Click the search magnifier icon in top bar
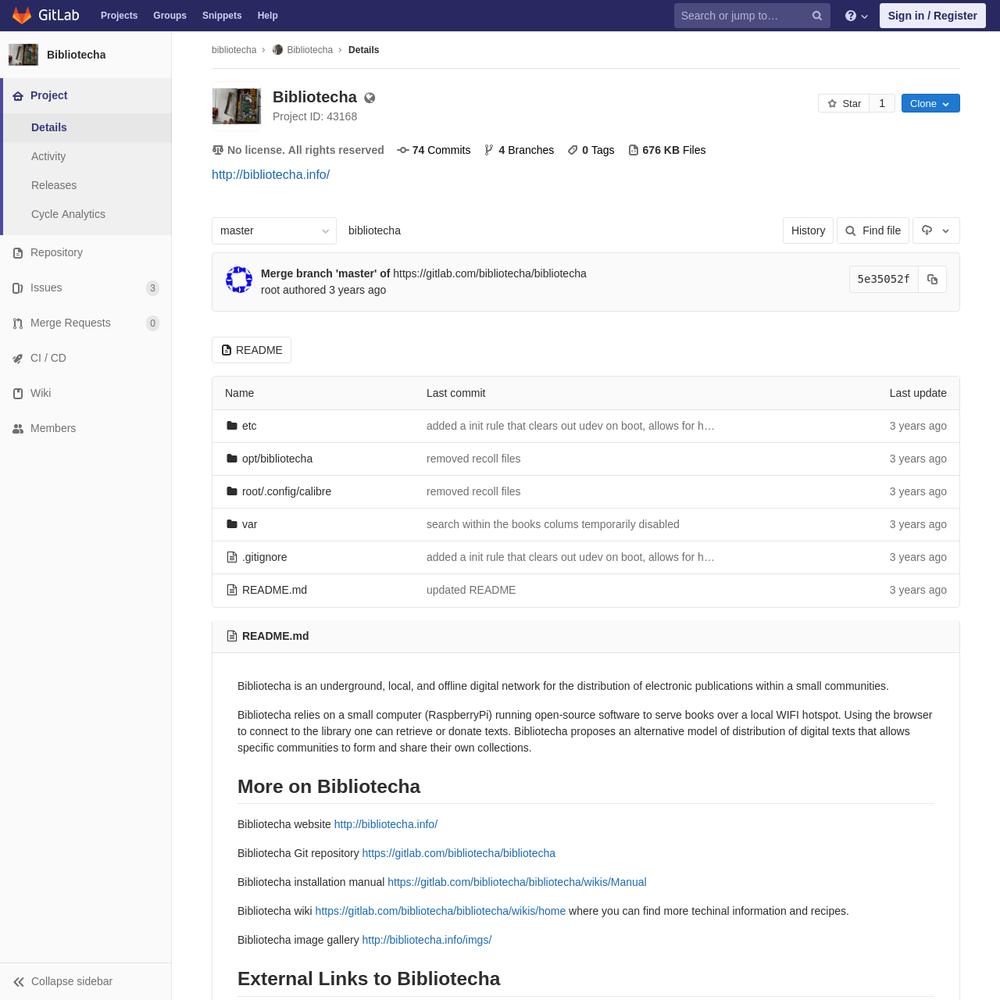This screenshot has width=1000, height=1000. click(x=817, y=16)
